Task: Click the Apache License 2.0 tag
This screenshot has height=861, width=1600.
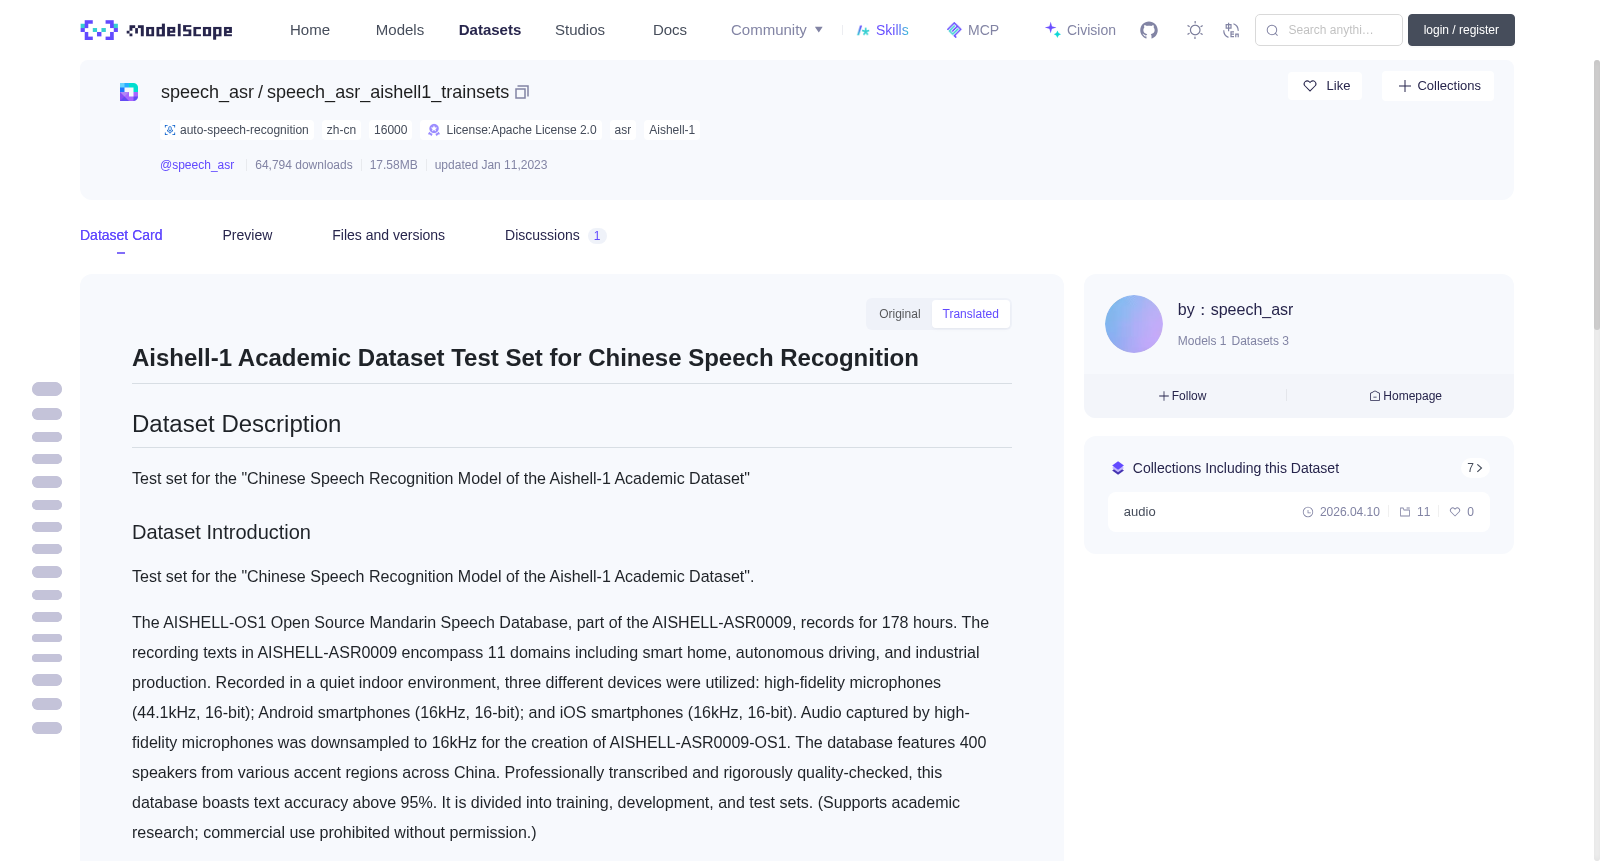Action: tap(512, 130)
